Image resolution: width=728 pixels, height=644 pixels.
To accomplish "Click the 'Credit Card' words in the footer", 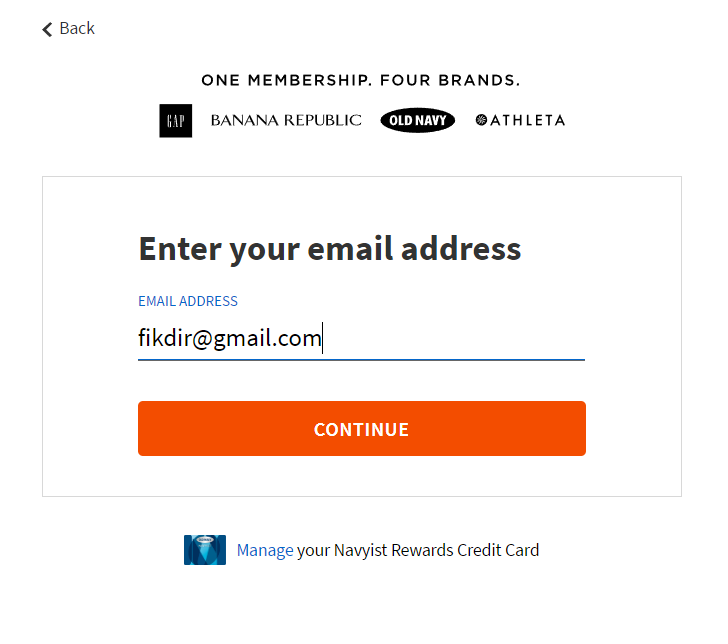I will click(x=498, y=550).
